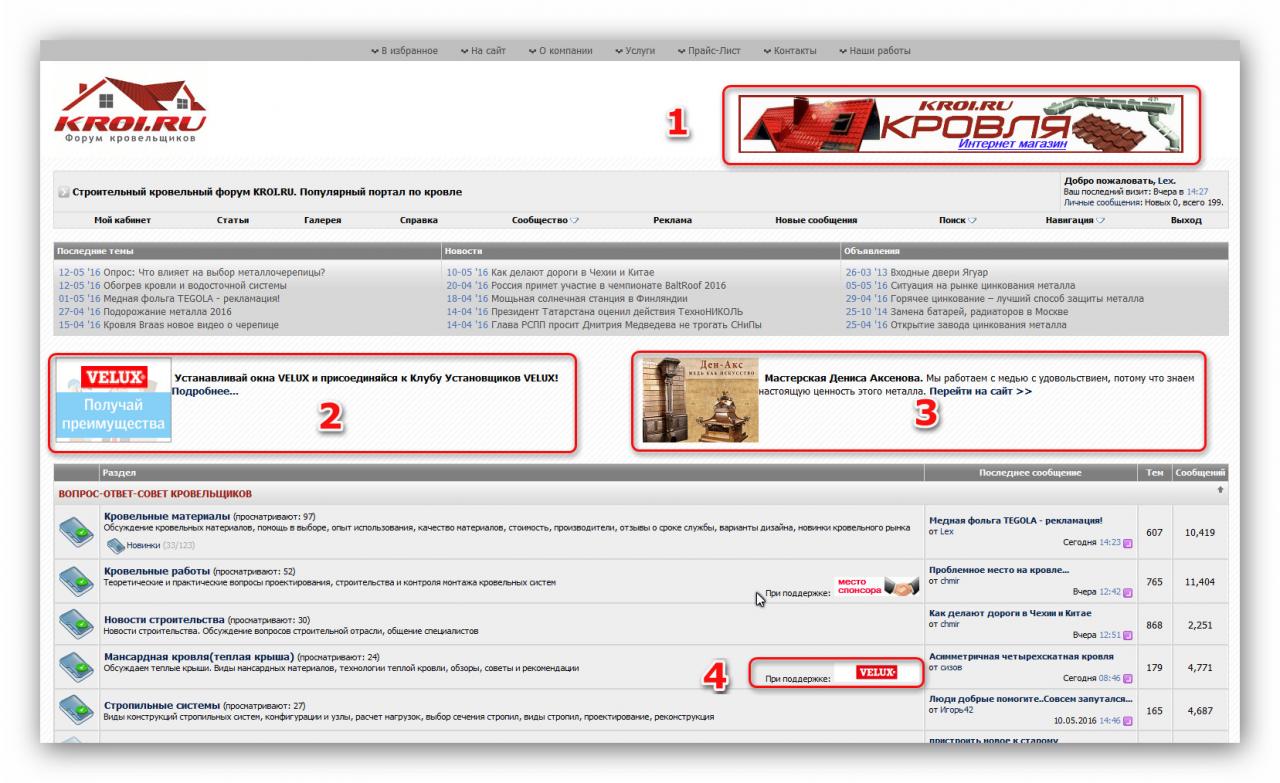Open the Медная фольга TEGOLA last message link
This screenshot has width=1280, height=783.
click(1015, 520)
